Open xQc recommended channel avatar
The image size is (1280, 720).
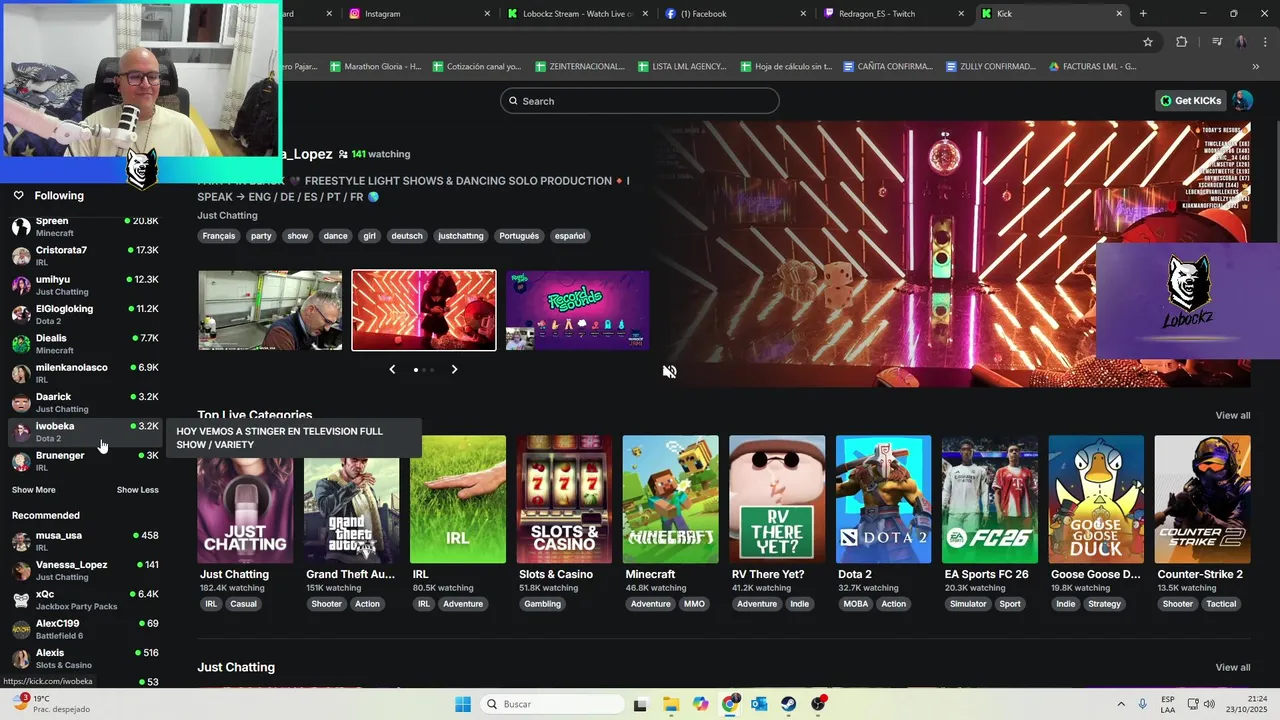(20, 600)
